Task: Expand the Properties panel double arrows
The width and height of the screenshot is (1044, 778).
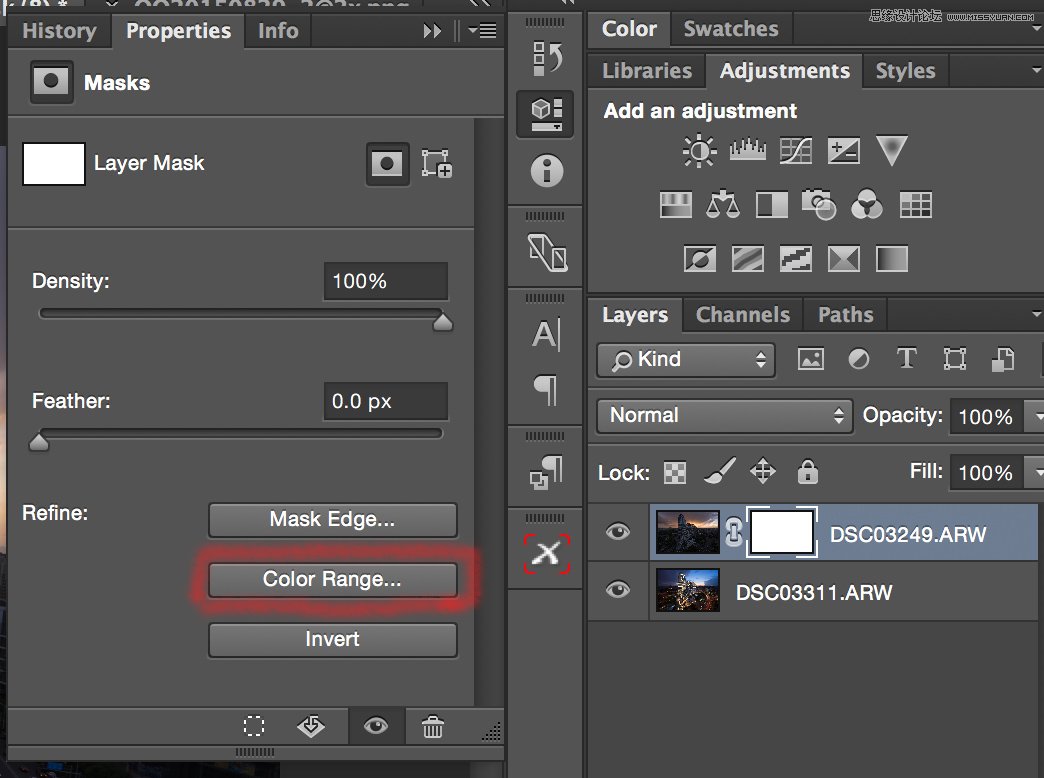Action: point(432,31)
